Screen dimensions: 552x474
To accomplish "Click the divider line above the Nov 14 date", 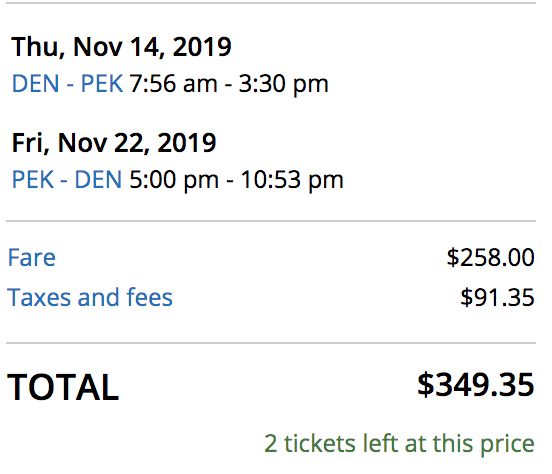I will click(x=271, y=3).
